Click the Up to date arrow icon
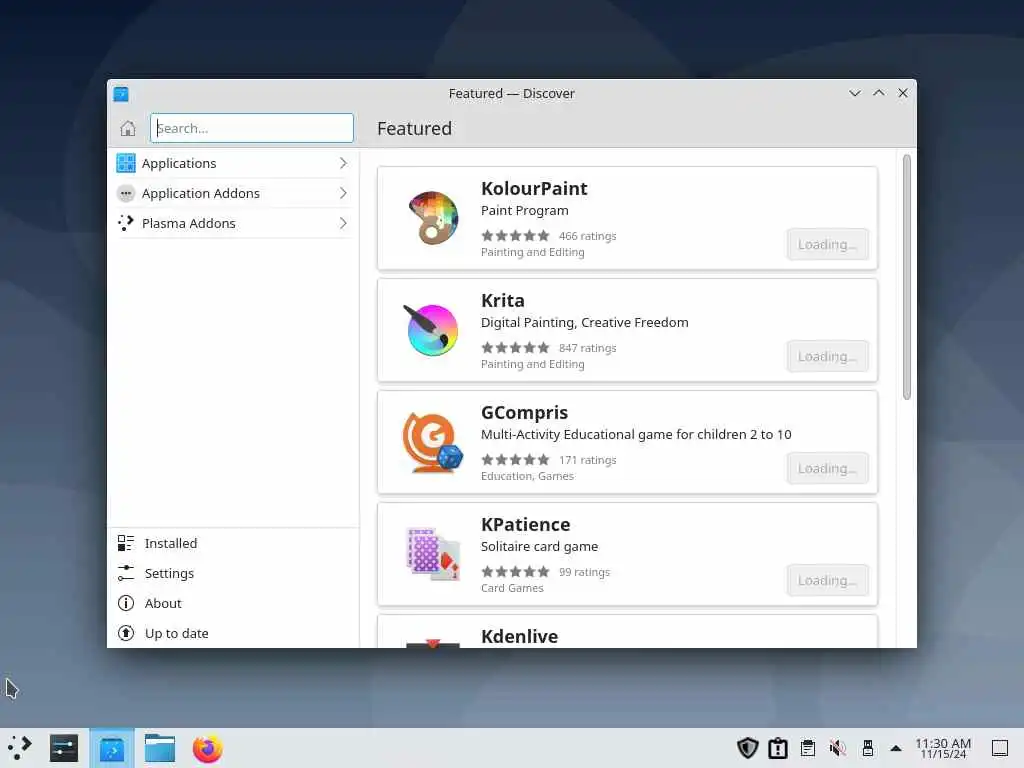The image size is (1024, 768). point(125,633)
